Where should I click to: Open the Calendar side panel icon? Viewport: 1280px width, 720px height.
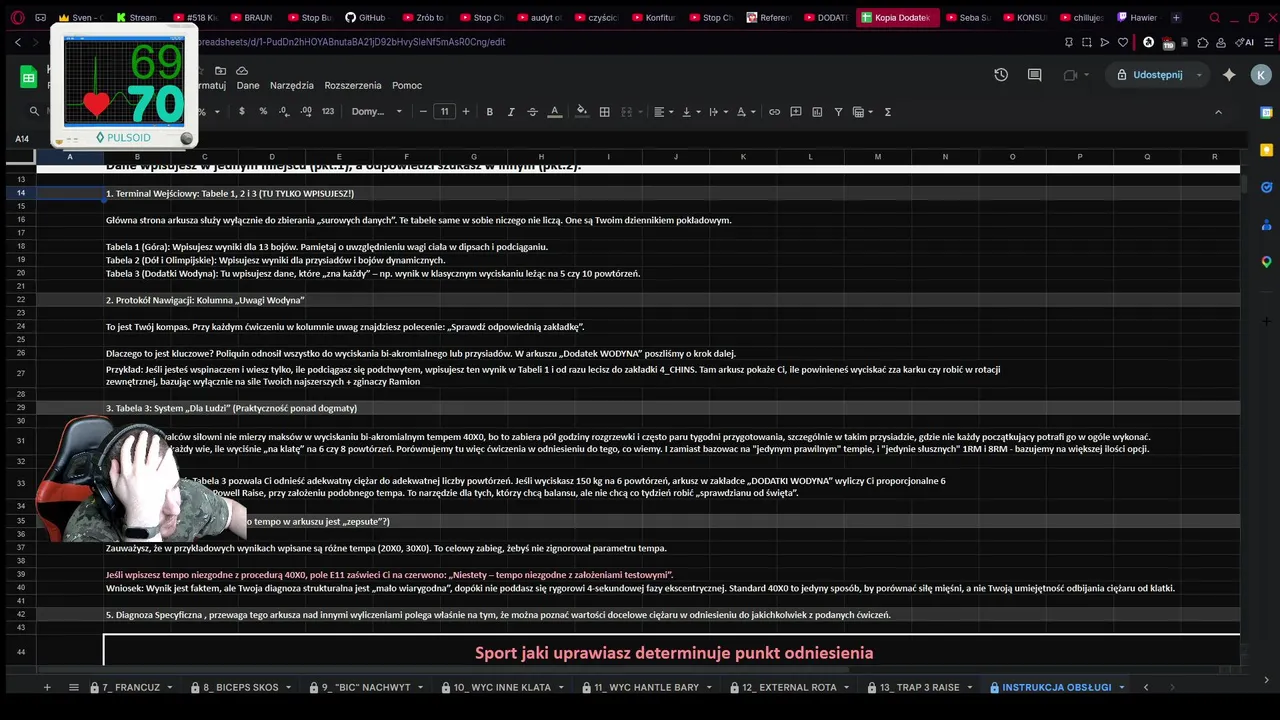tap(1266, 112)
